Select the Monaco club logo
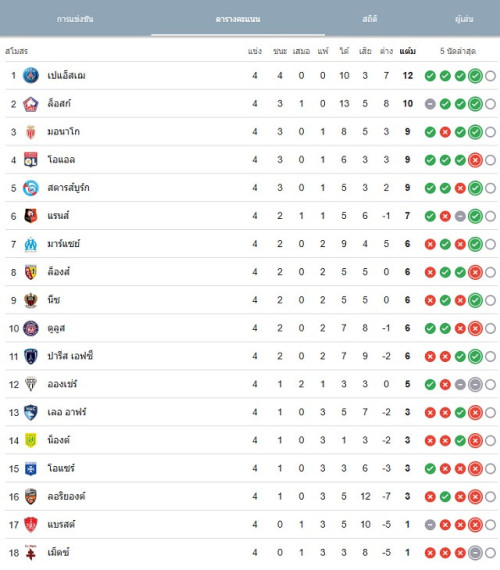This screenshot has height=570, width=500. 31,132
